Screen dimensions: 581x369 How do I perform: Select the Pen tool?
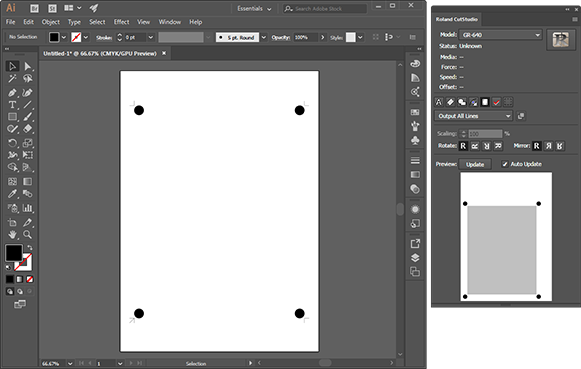coord(12,93)
